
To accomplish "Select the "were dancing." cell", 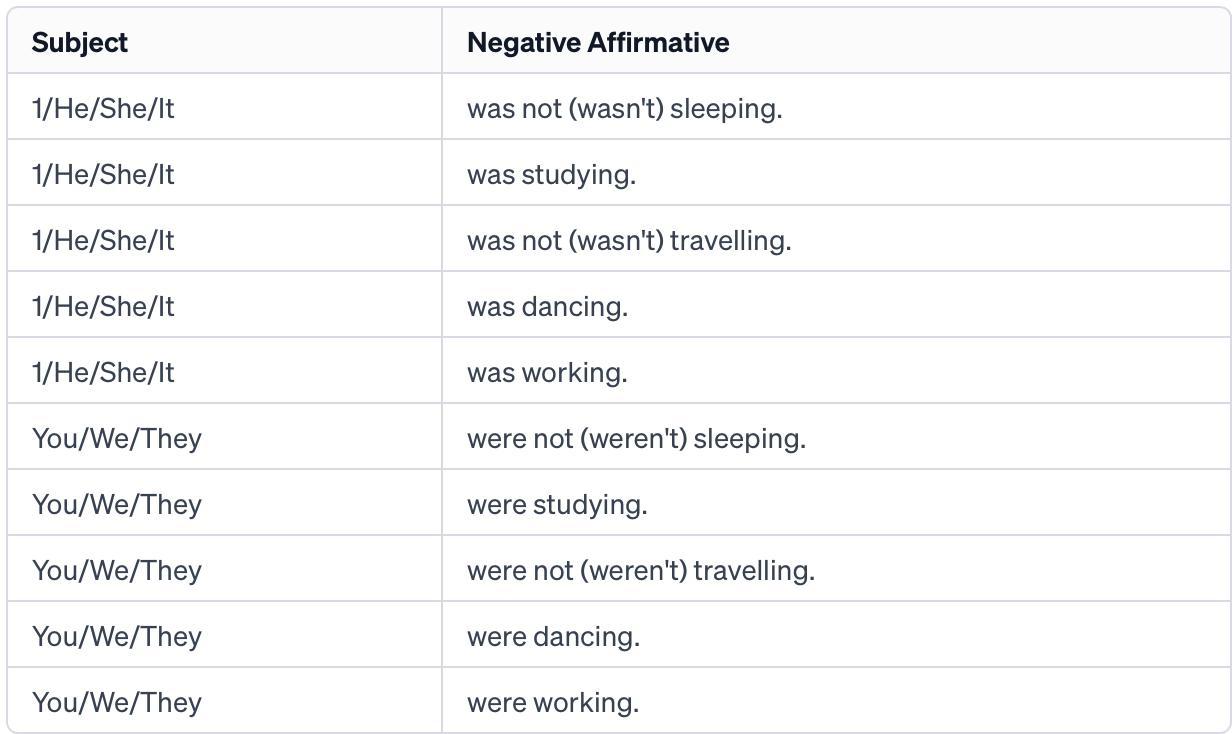I will 553,636.
